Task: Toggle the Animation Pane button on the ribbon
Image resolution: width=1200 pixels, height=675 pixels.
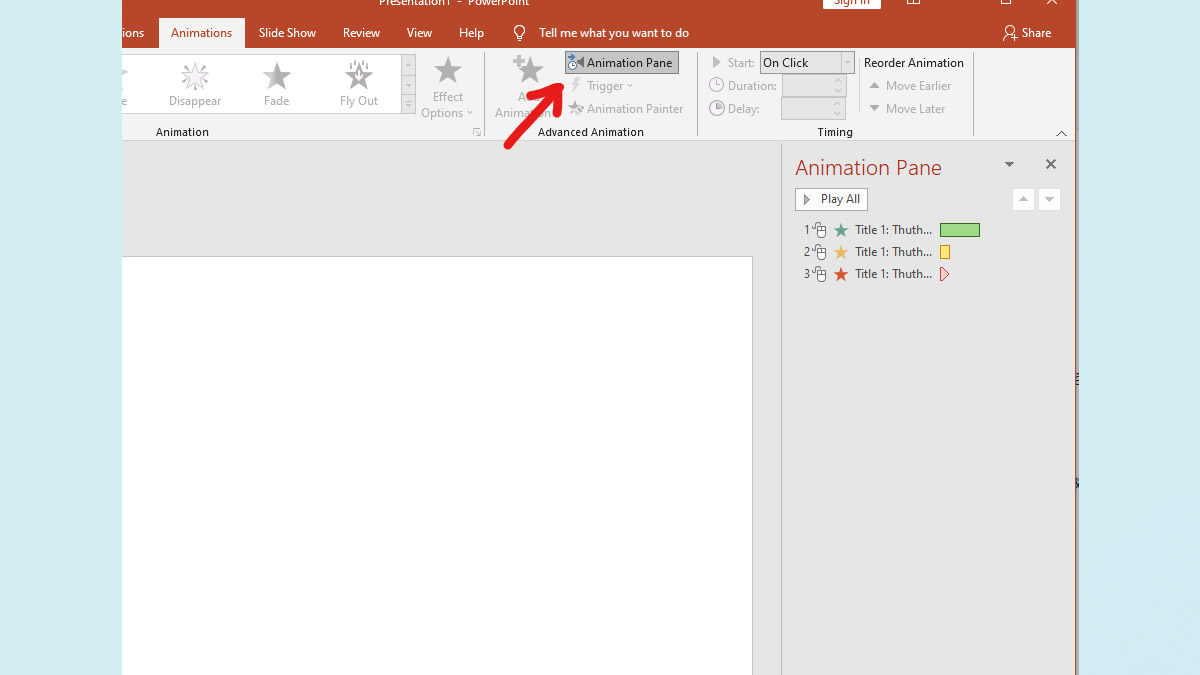Action: [621, 62]
